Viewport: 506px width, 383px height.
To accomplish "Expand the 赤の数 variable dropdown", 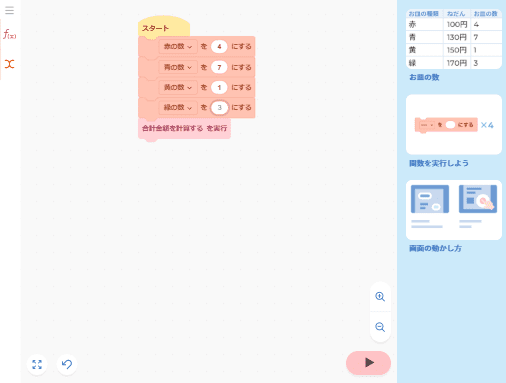I will click(x=178, y=47).
